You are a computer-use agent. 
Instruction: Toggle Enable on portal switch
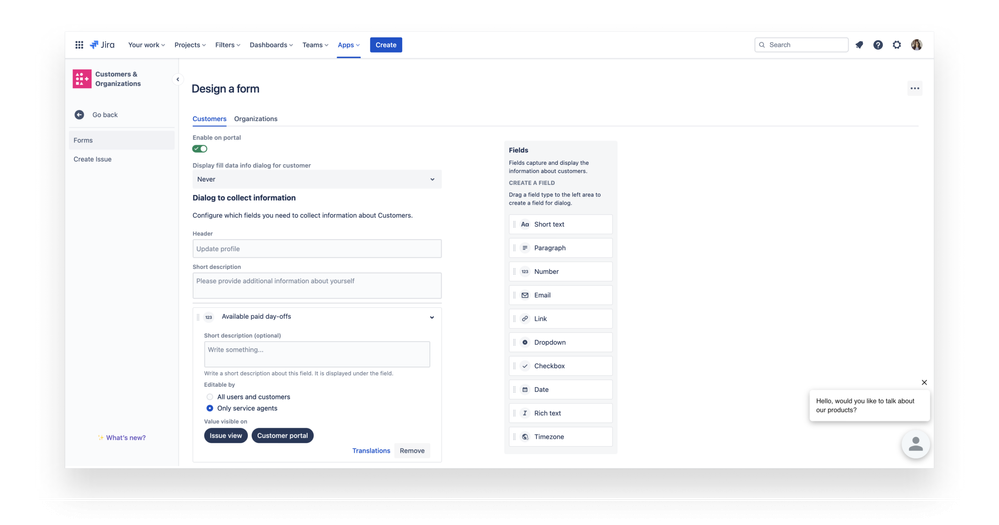coord(200,148)
